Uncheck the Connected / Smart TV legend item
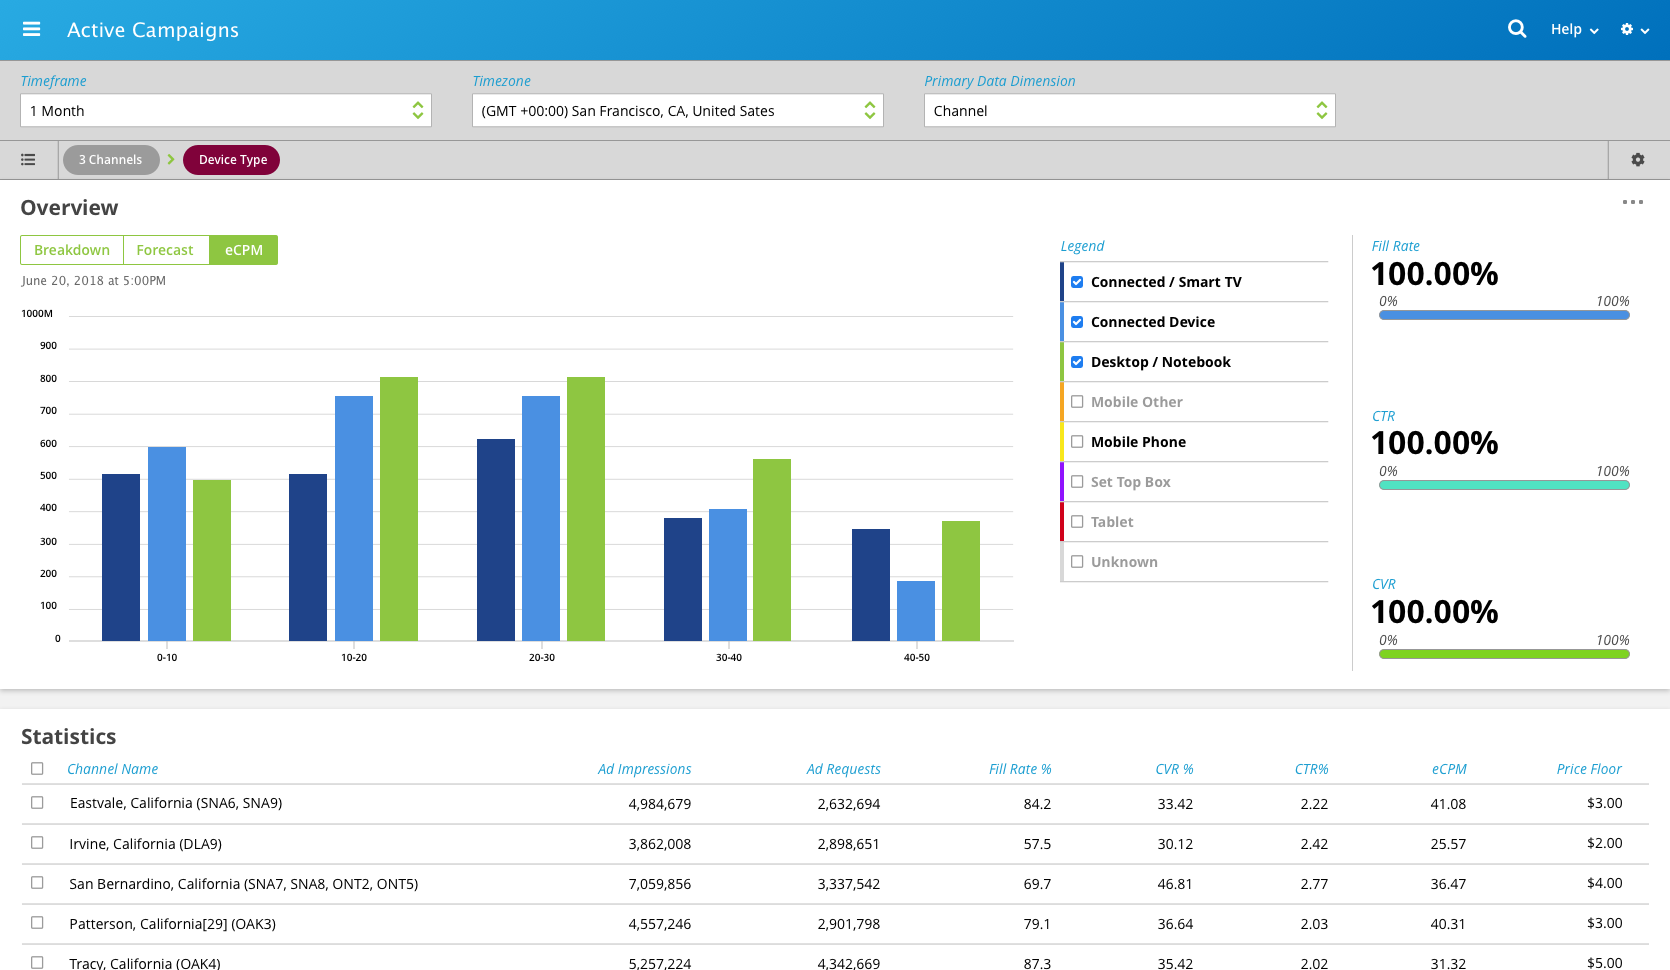The width and height of the screenshot is (1670, 970). point(1077,282)
